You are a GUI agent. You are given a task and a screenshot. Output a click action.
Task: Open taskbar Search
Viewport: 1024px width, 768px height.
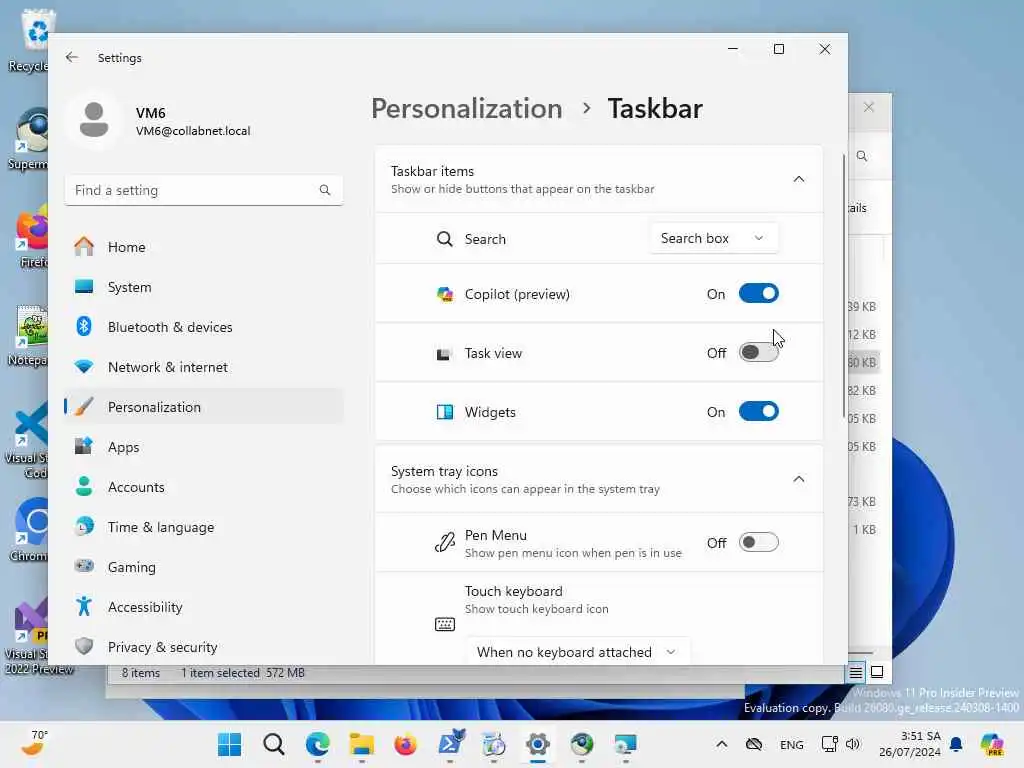(x=274, y=744)
